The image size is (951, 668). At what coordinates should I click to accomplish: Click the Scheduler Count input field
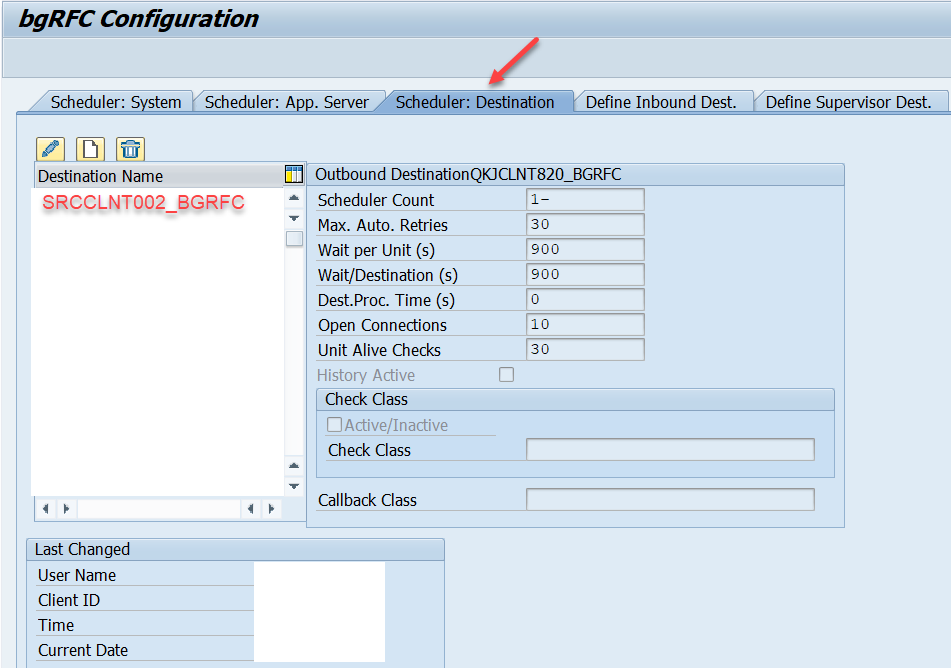click(x=585, y=200)
